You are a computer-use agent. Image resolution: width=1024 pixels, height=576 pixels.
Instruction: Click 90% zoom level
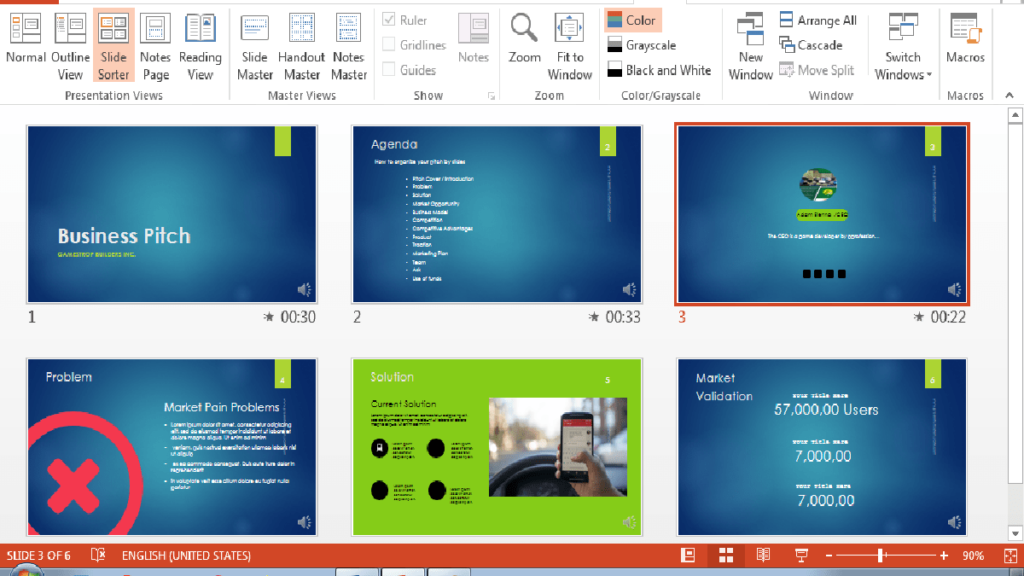click(973, 556)
